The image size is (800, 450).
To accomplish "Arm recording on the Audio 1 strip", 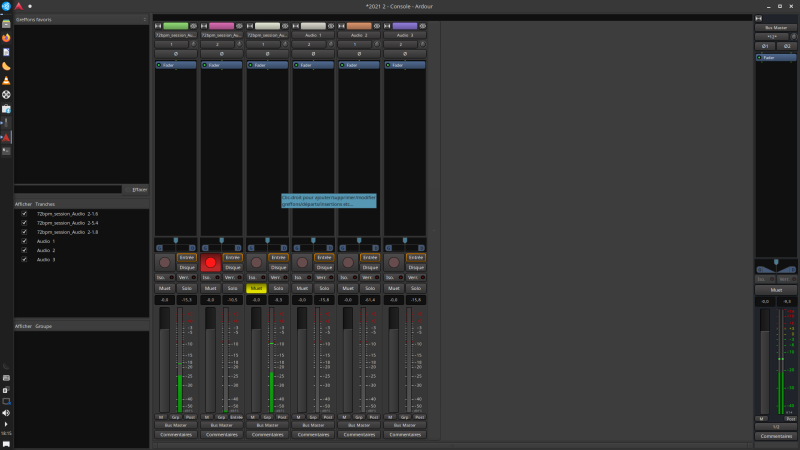I will click(x=302, y=262).
